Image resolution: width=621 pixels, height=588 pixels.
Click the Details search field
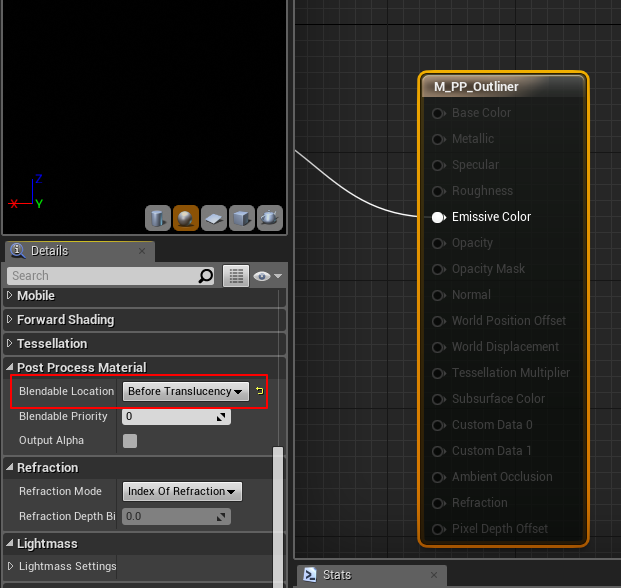click(x=100, y=276)
